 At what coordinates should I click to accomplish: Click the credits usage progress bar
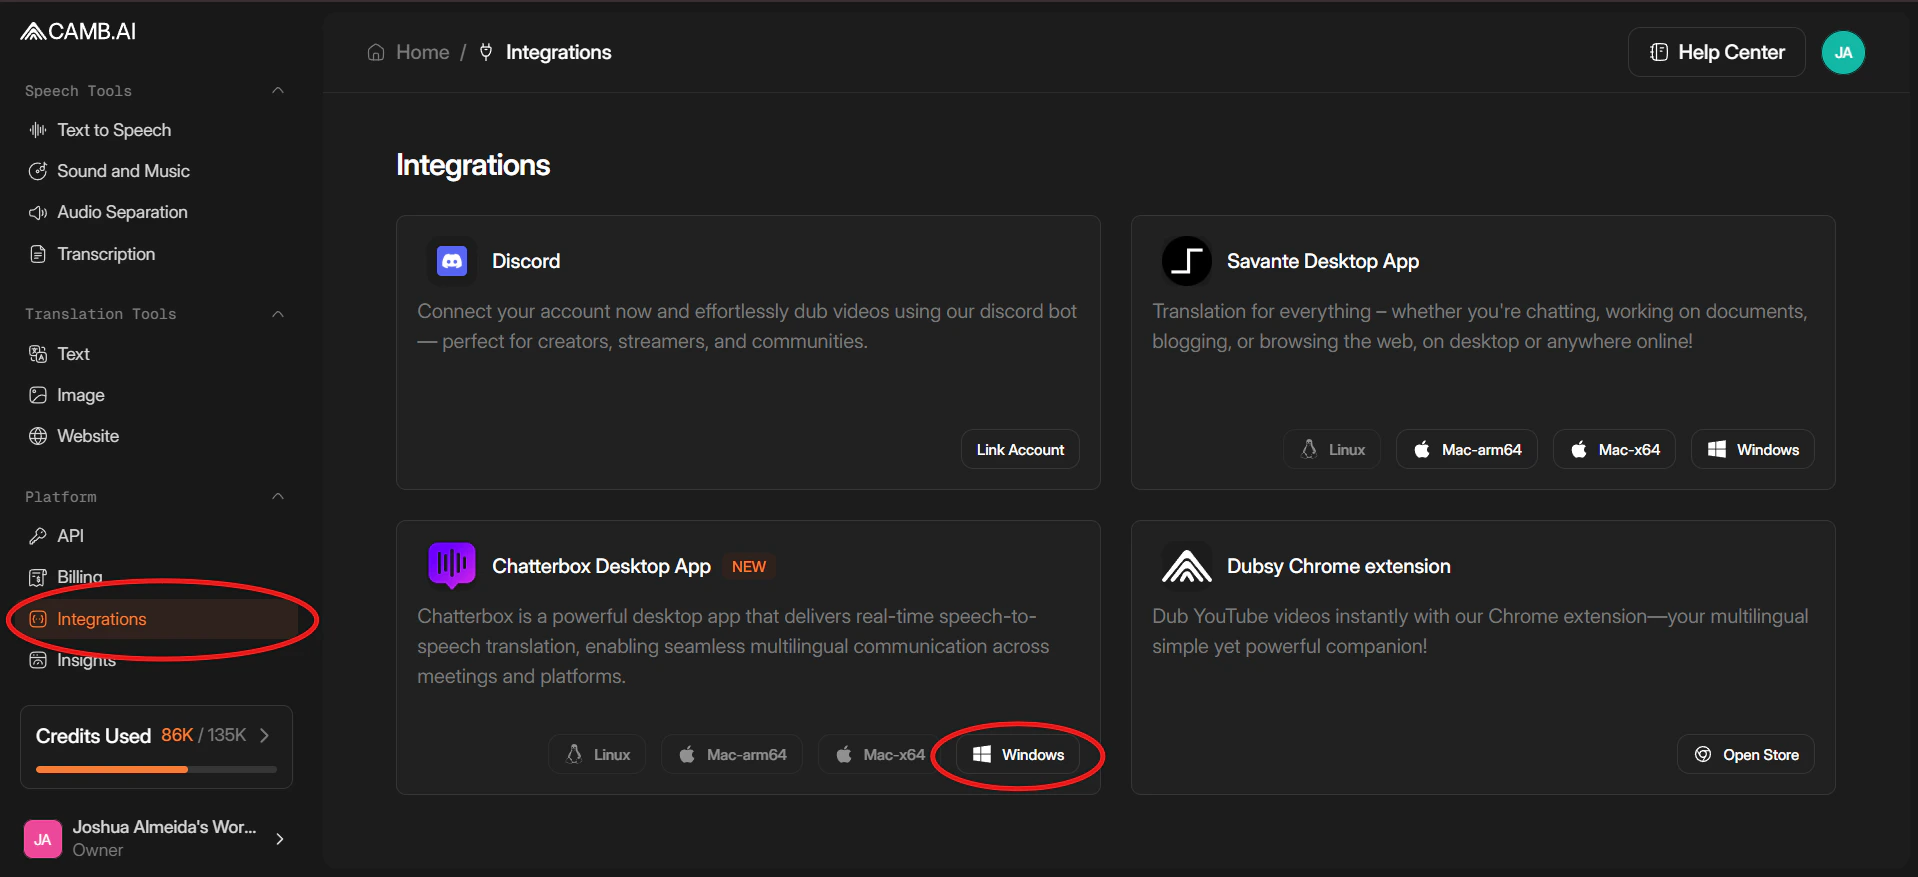pos(156,769)
